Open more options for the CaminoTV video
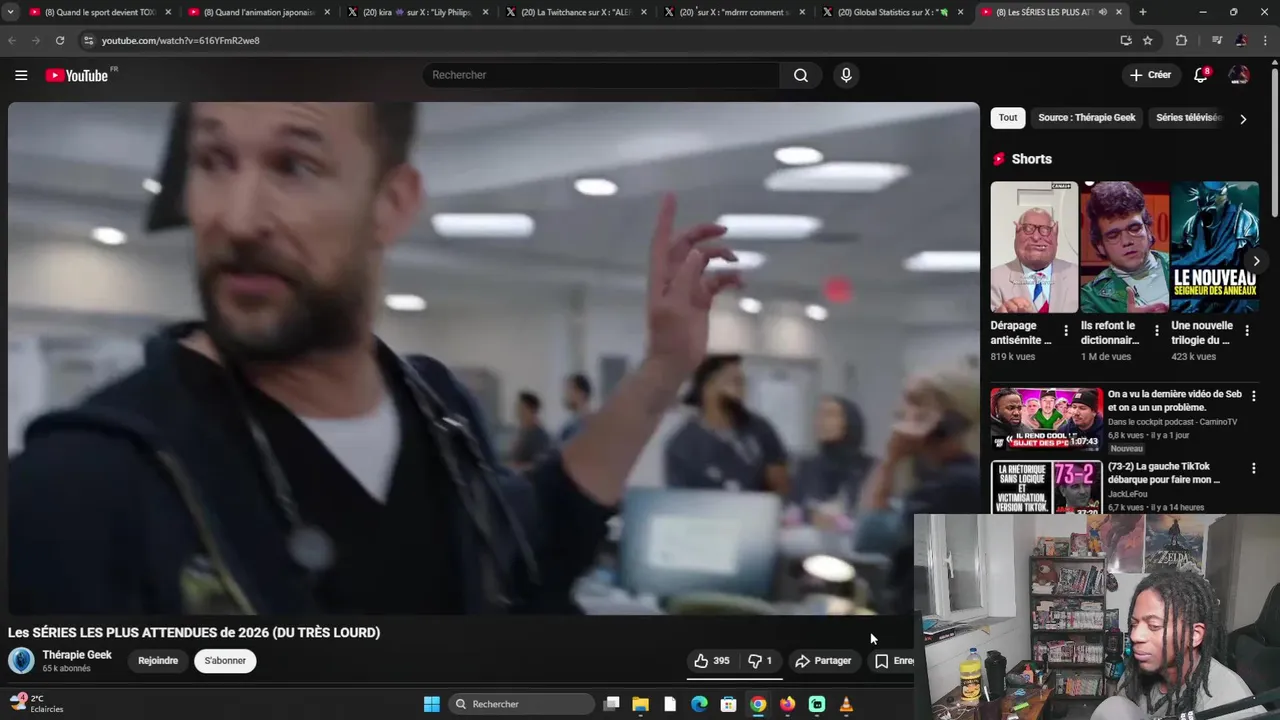 coord(1254,396)
